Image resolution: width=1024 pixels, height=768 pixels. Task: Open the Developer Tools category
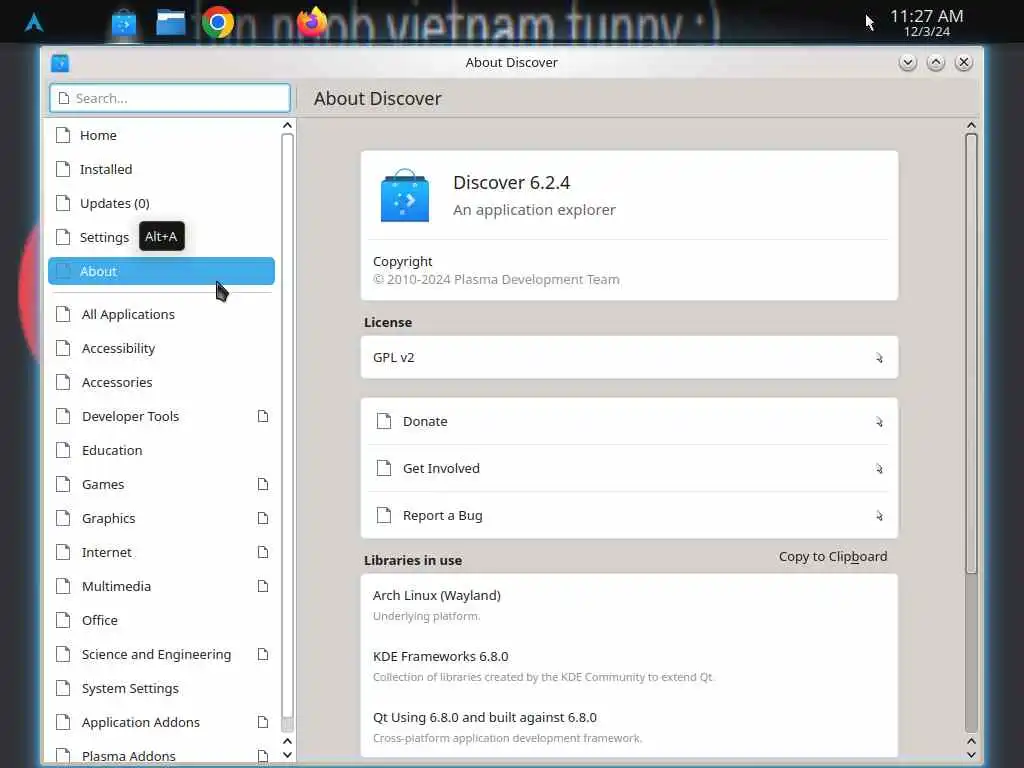coord(161,416)
